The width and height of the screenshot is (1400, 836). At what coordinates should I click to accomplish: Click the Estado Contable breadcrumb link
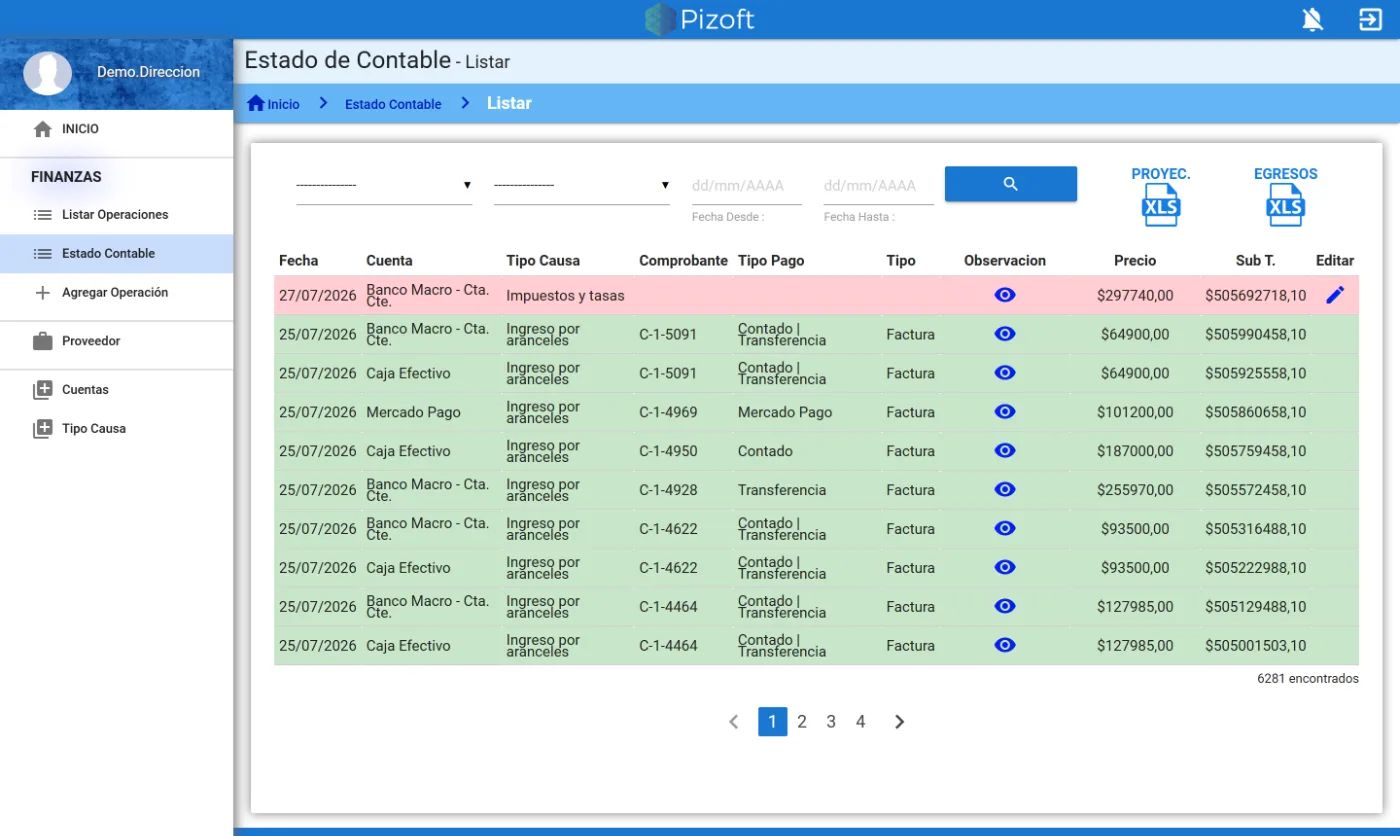point(393,104)
